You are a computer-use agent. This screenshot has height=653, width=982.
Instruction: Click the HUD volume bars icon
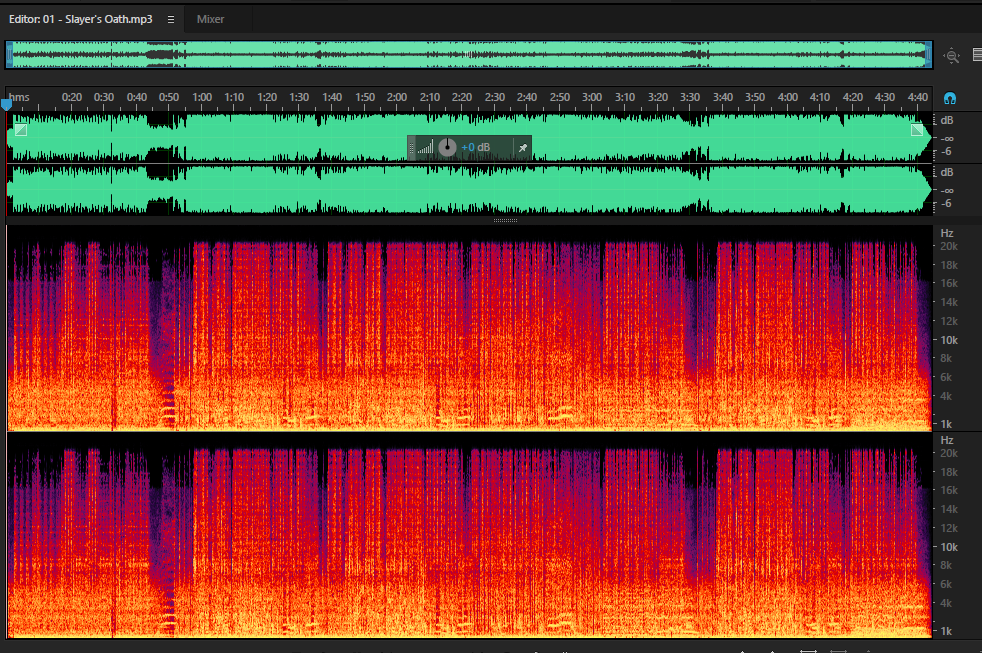pos(425,148)
